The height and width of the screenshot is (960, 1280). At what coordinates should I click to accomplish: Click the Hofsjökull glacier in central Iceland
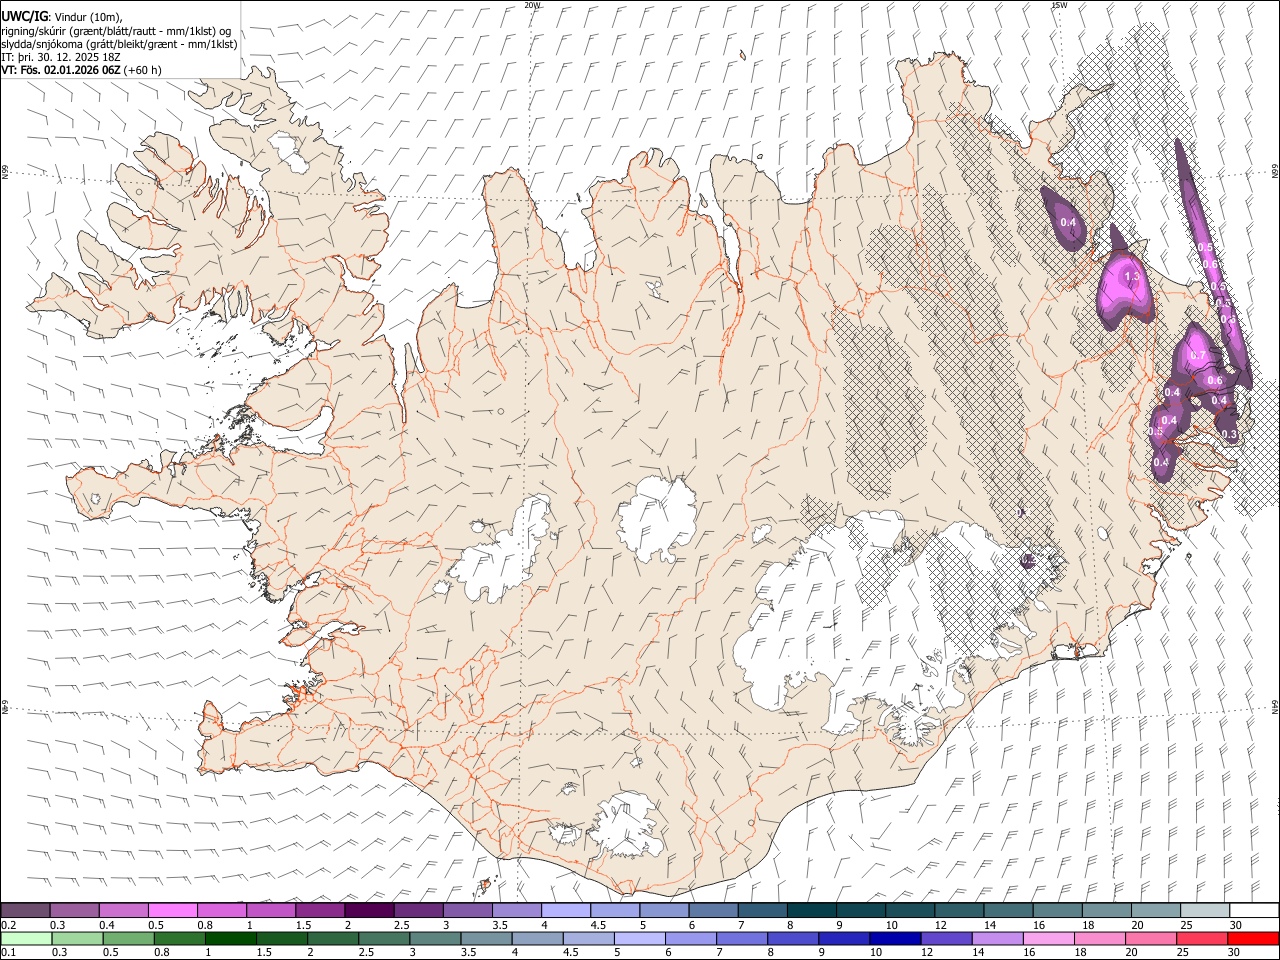657,518
